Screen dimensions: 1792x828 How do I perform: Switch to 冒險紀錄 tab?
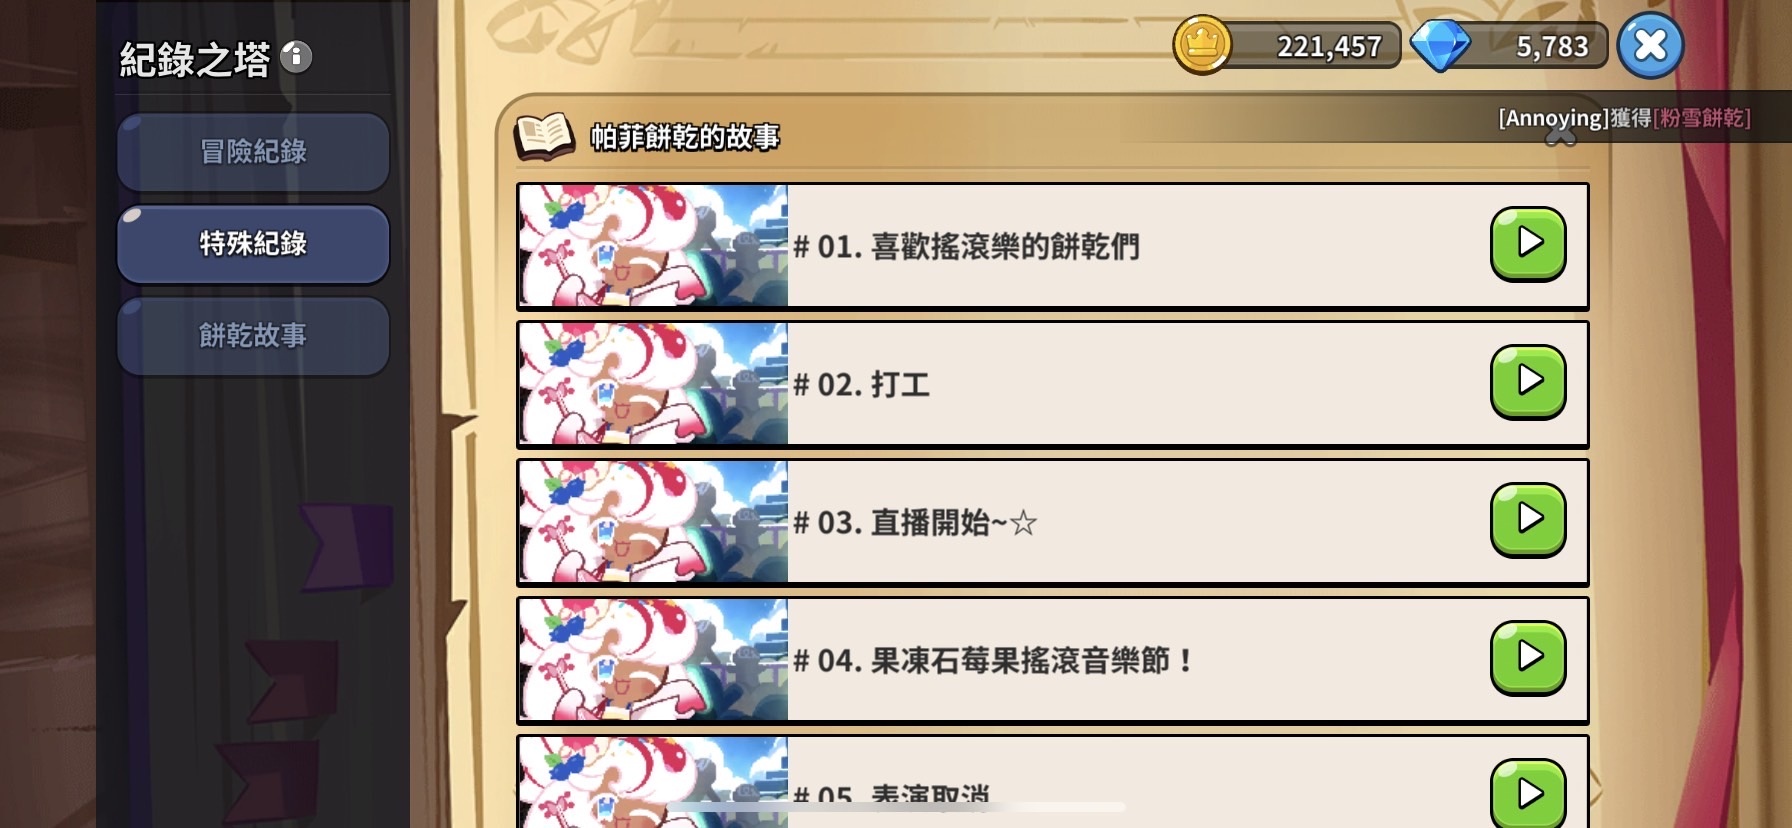[253, 152]
